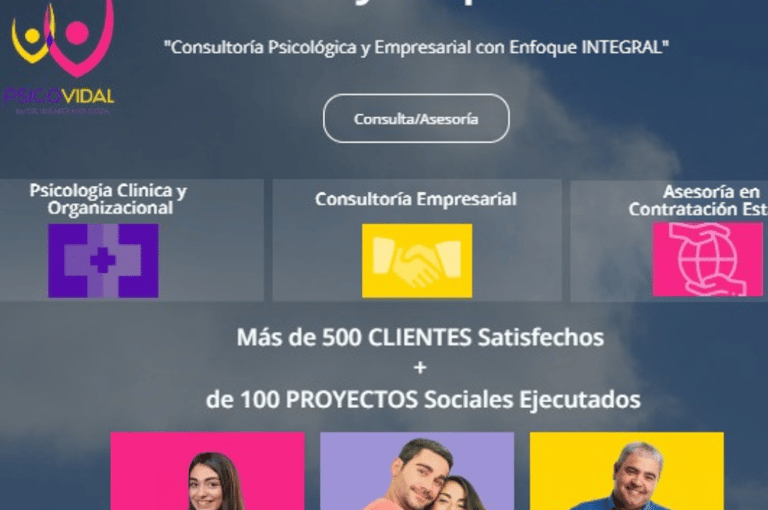This screenshot has width=768, height=510.
Task: Click the Más de 500 CLIENTES Satisfechos text
Action: click(420, 337)
